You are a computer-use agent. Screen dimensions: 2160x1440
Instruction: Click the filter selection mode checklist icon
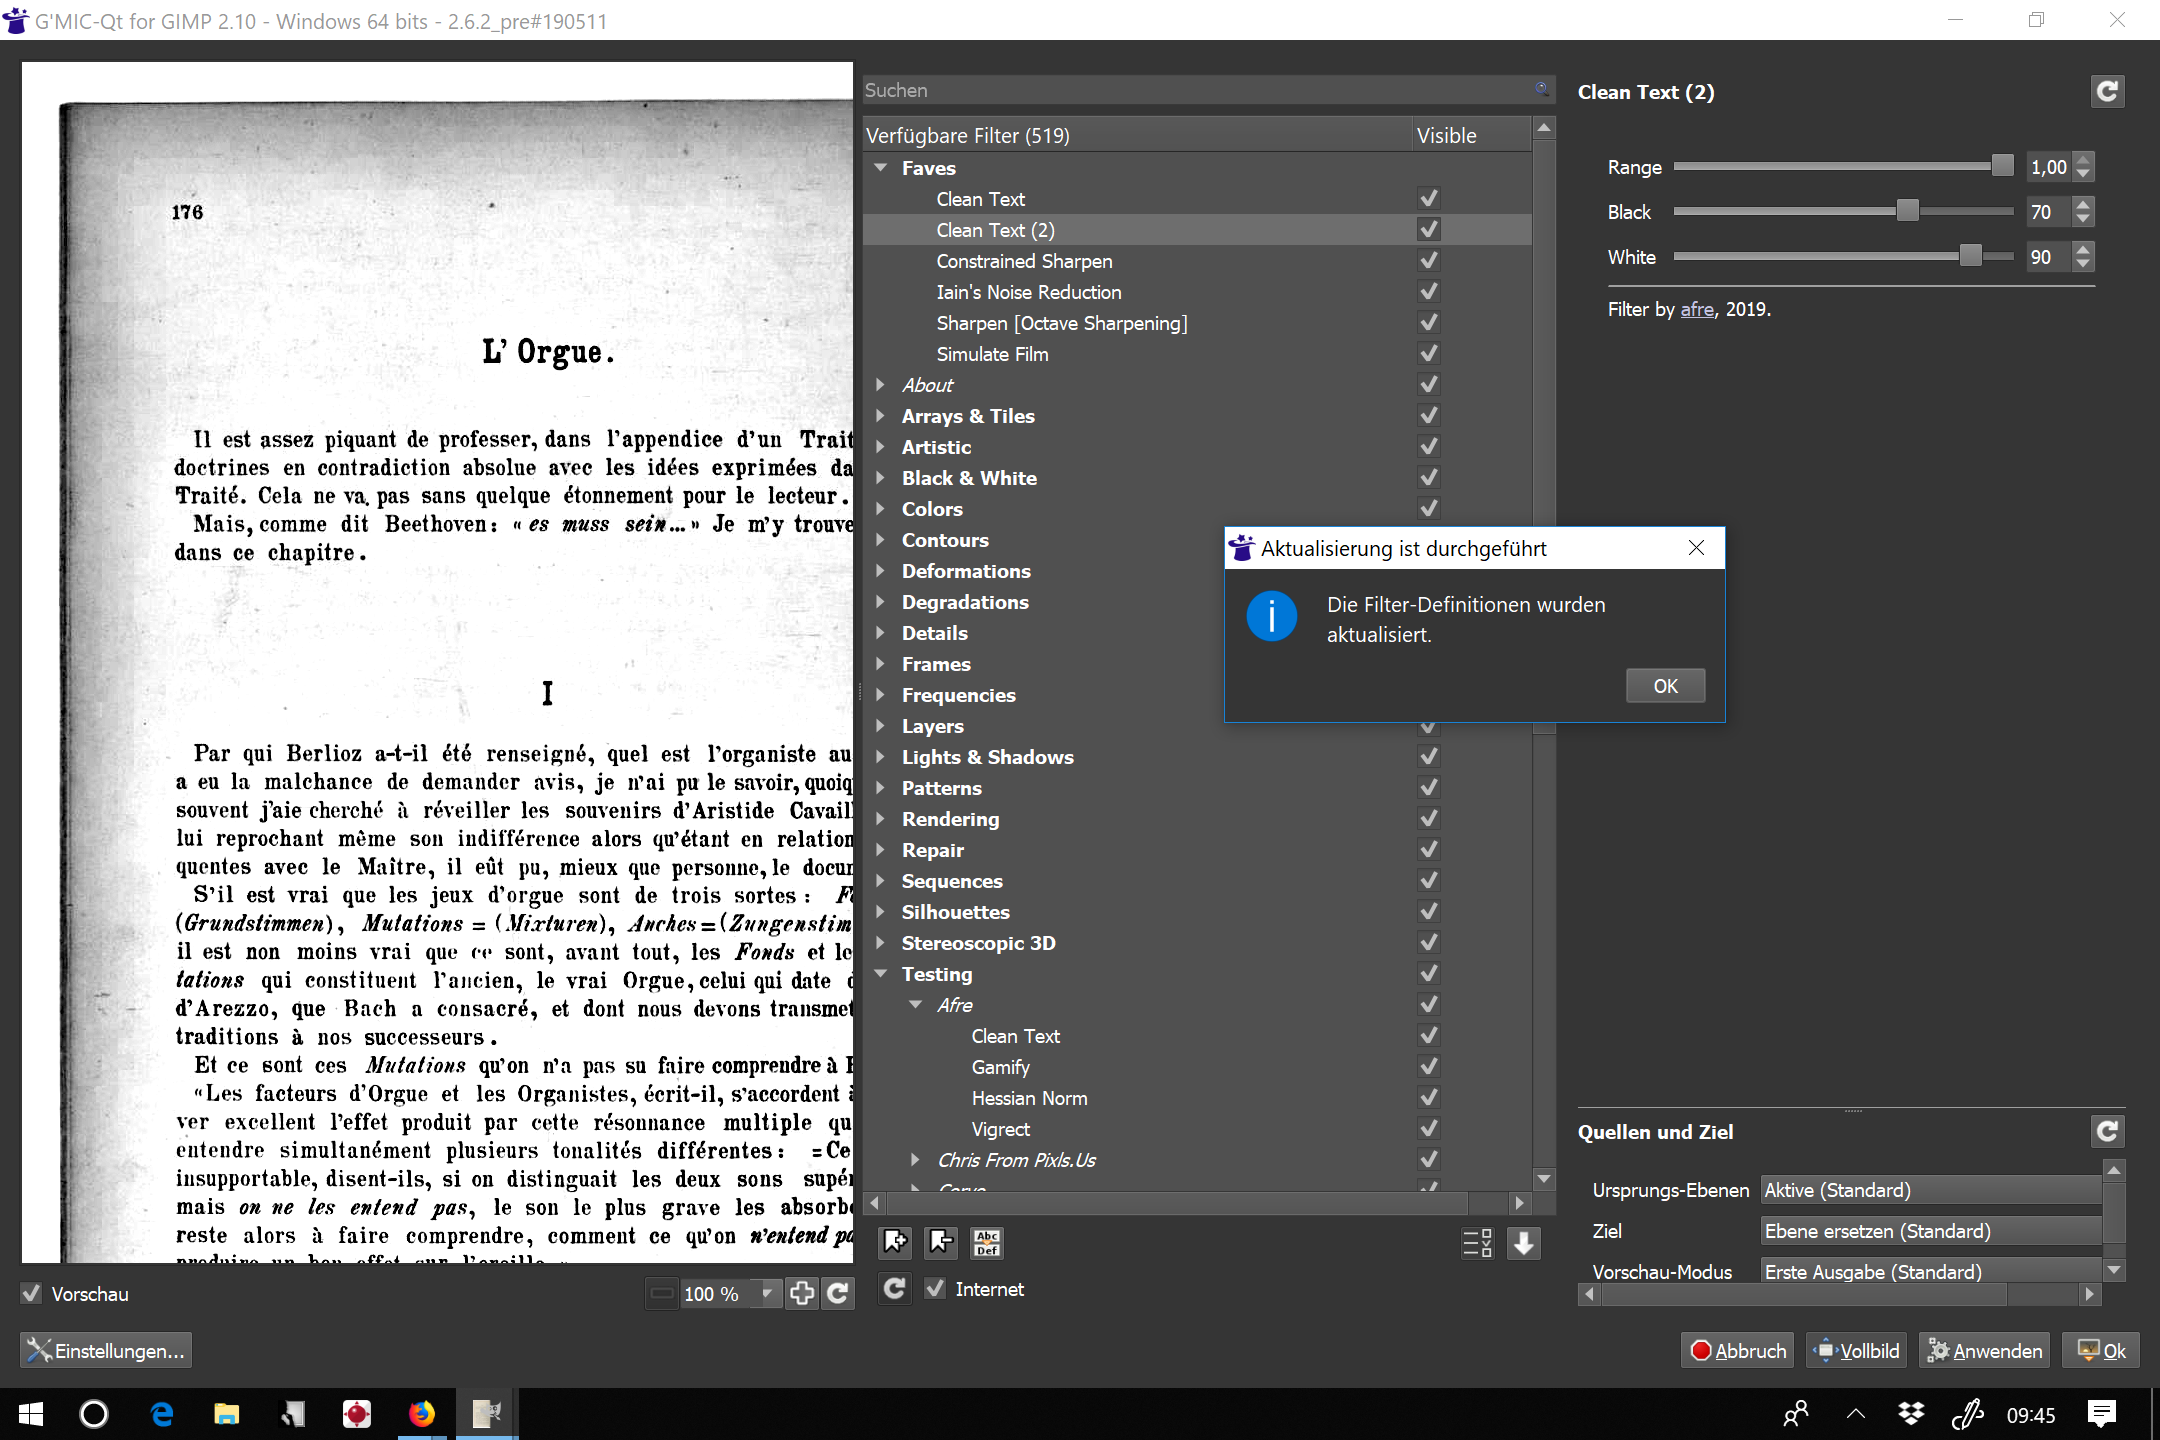pos(1477,1243)
